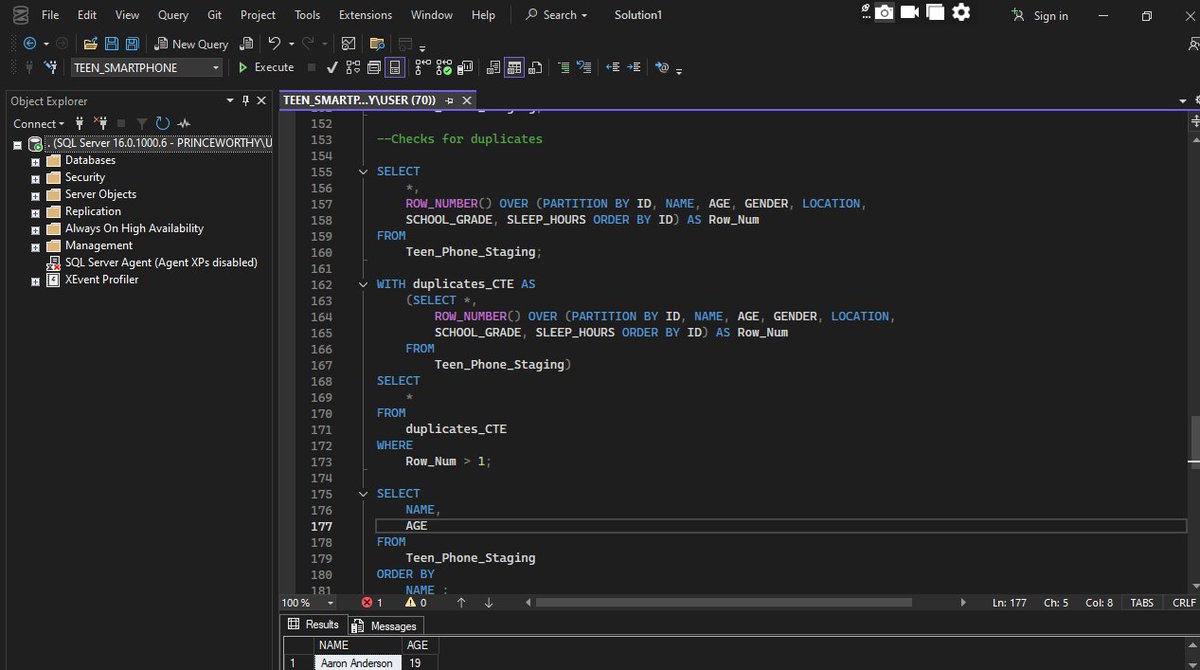This screenshot has width=1200, height=670.
Task: Open the Tools menu
Action: (x=307, y=15)
